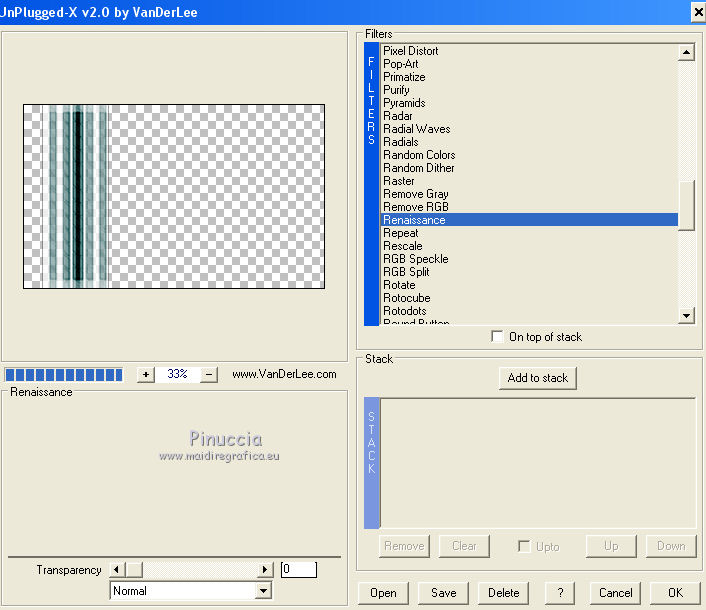
Task: Click the 33% zoom value
Action: pos(177,374)
